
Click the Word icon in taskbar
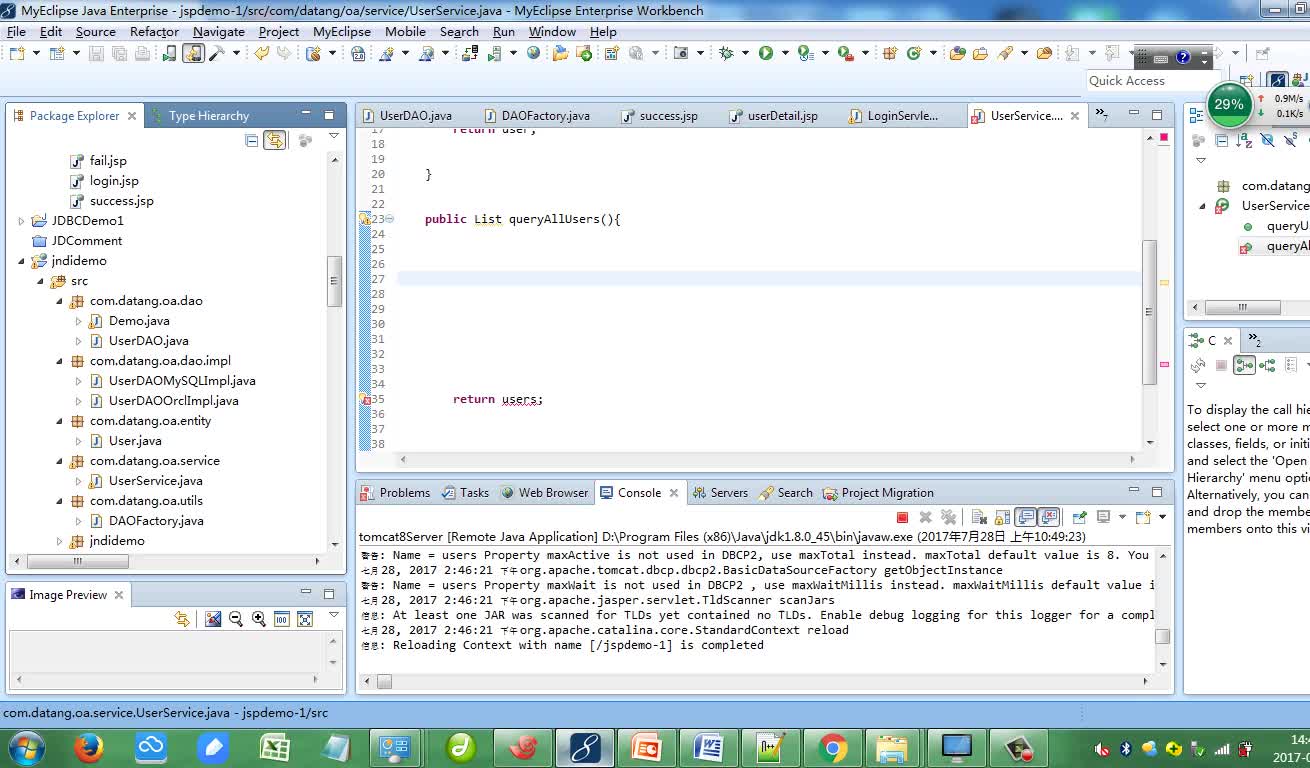[708, 747]
